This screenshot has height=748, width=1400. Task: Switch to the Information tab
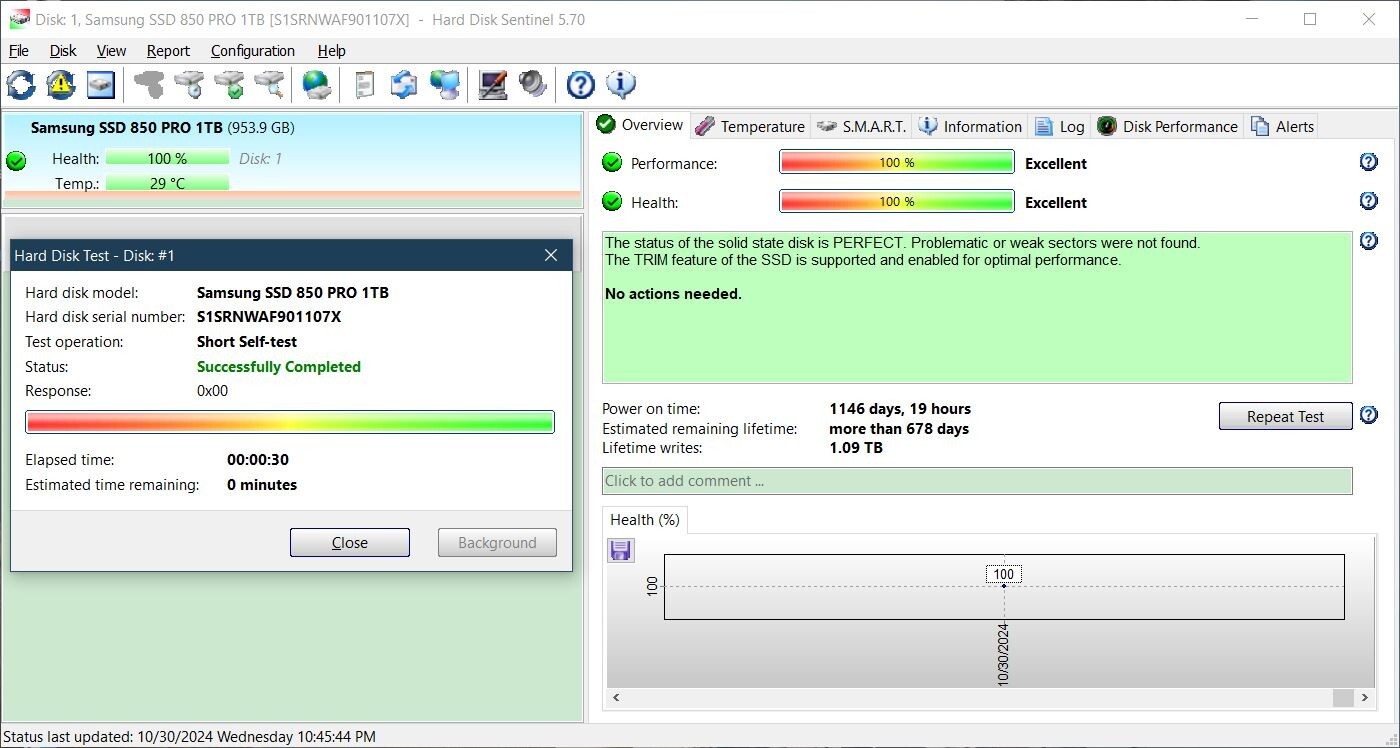click(x=971, y=126)
